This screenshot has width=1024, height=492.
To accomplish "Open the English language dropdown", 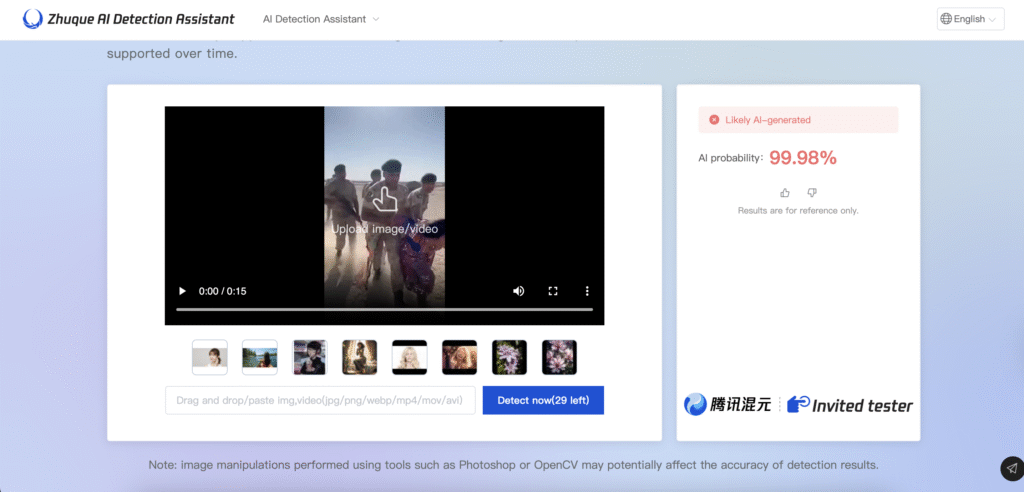I will click(970, 19).
